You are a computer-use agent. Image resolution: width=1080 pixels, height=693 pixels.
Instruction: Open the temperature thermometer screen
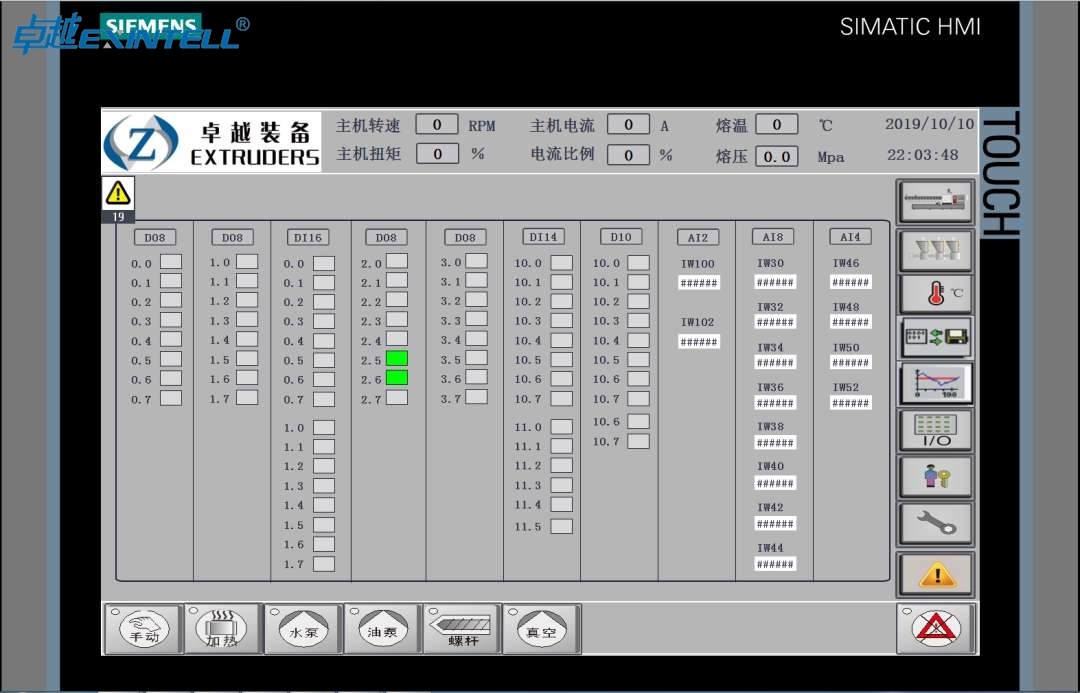935,294
